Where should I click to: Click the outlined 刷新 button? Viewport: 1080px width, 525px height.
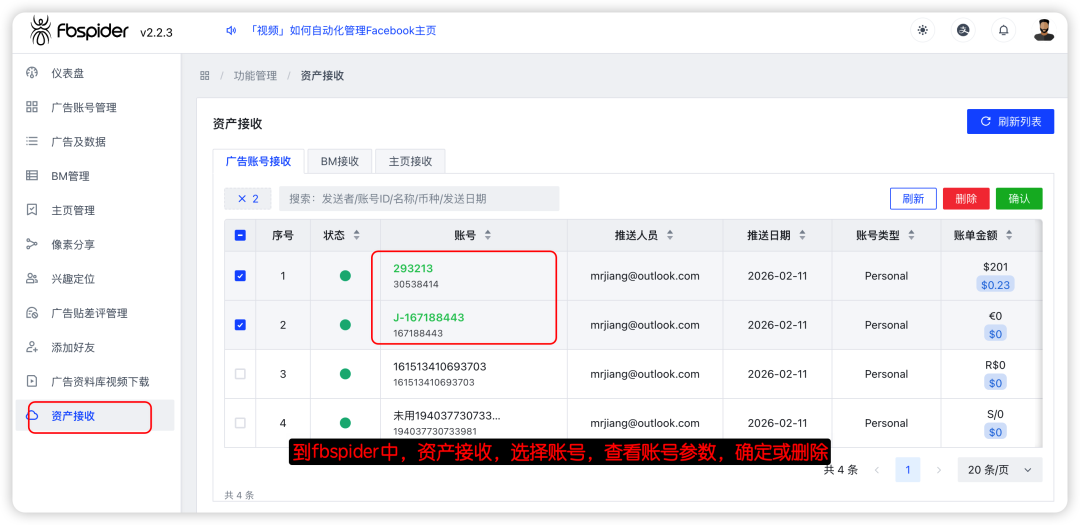click(913, 198)
